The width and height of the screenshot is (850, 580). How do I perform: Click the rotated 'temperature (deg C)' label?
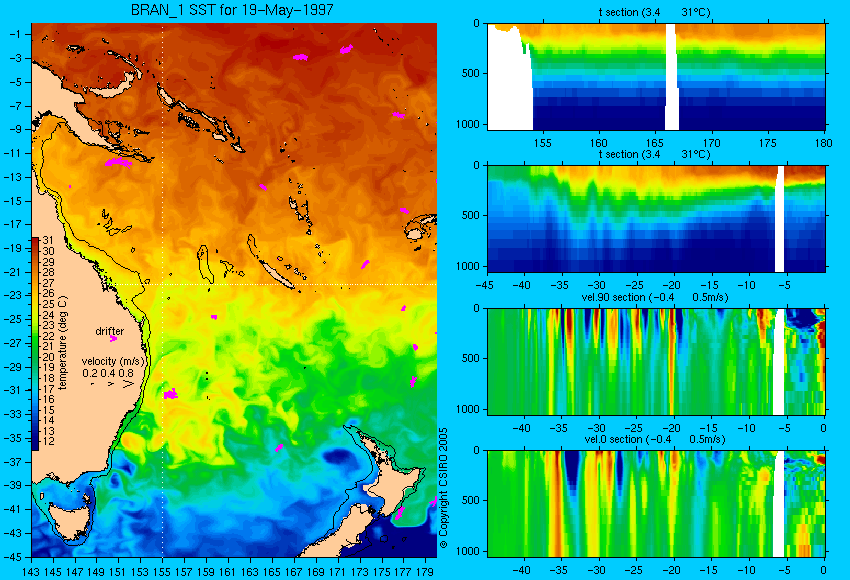coord(62,343)
